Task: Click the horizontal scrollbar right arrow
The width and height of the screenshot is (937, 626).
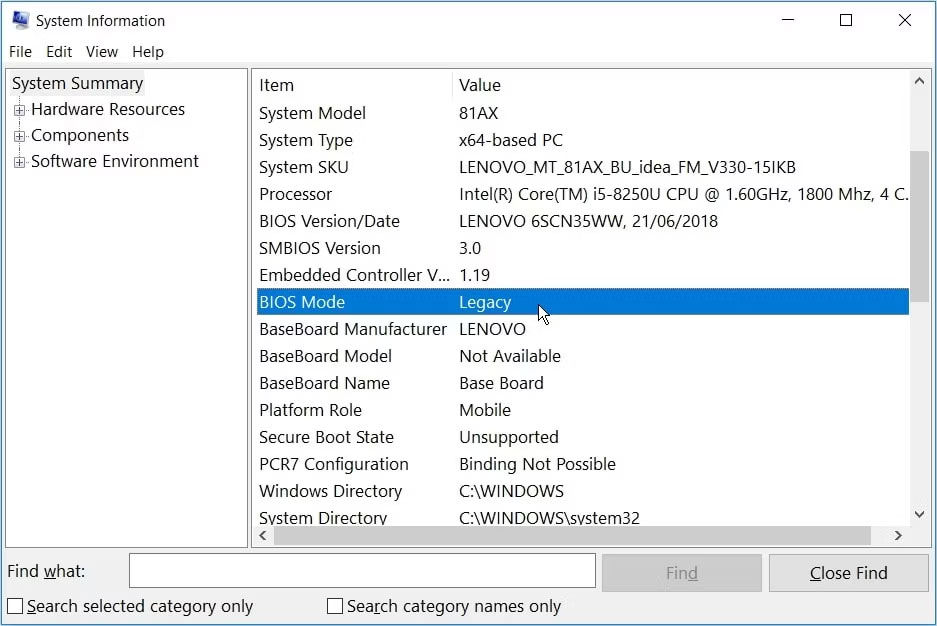Action: click(x=898, y=535)
